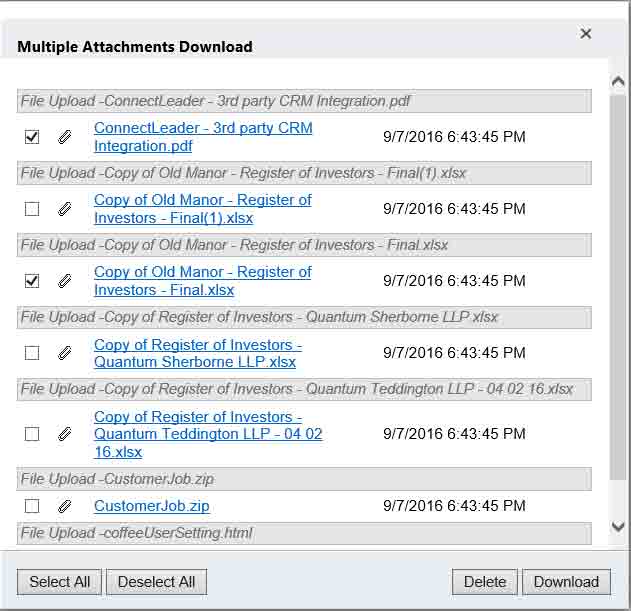Click paperclip icon beside ConnectLeader CRM Integration.pdf

coord(65,137)
